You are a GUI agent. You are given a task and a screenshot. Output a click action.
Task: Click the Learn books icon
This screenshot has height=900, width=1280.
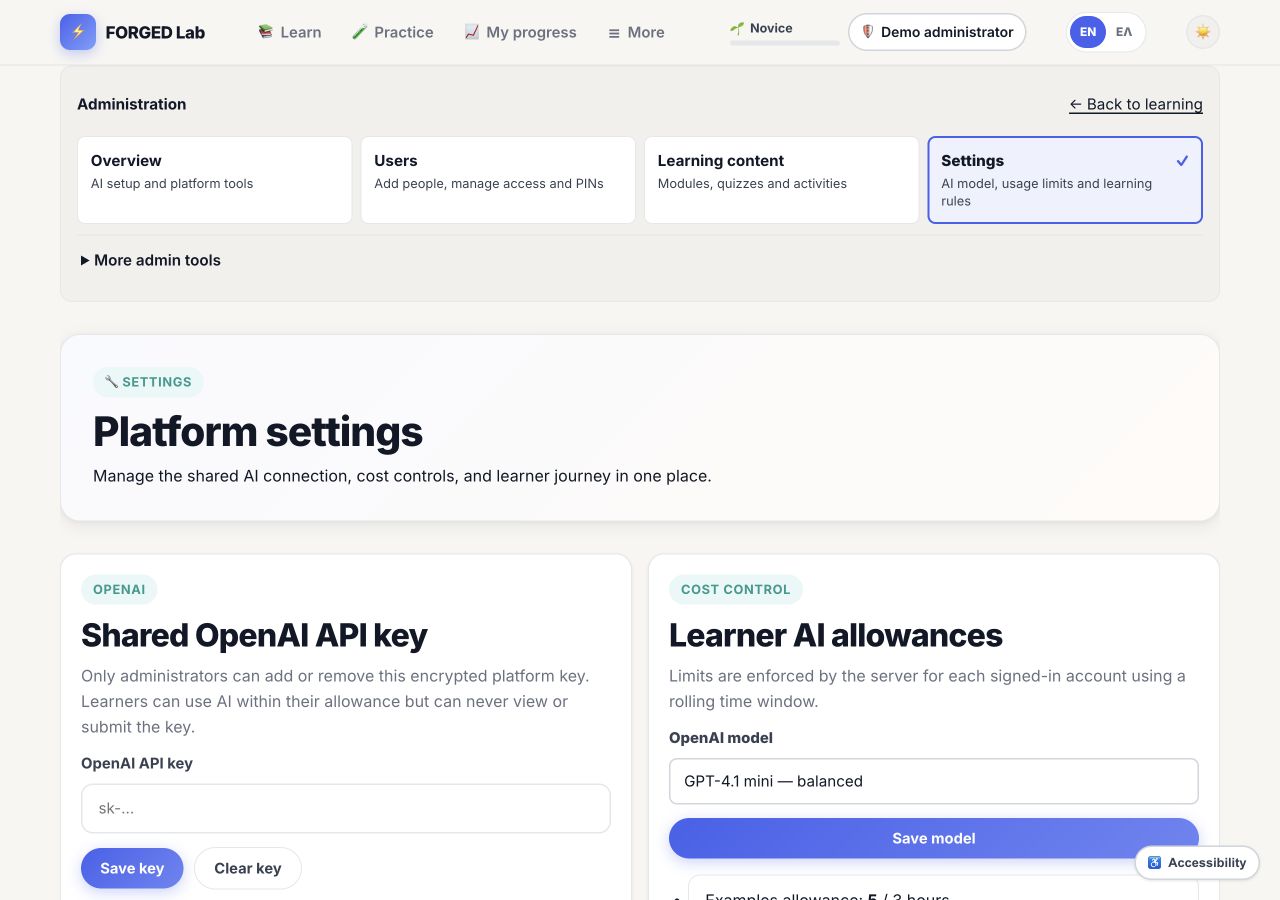coord(265,32)
